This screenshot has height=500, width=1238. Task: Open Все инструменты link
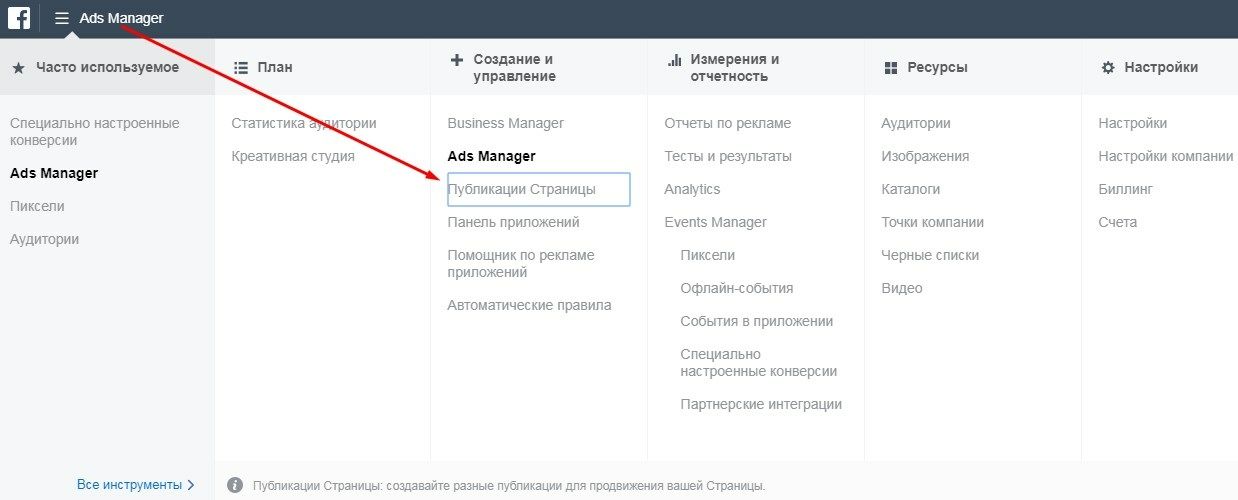[129, 485]
